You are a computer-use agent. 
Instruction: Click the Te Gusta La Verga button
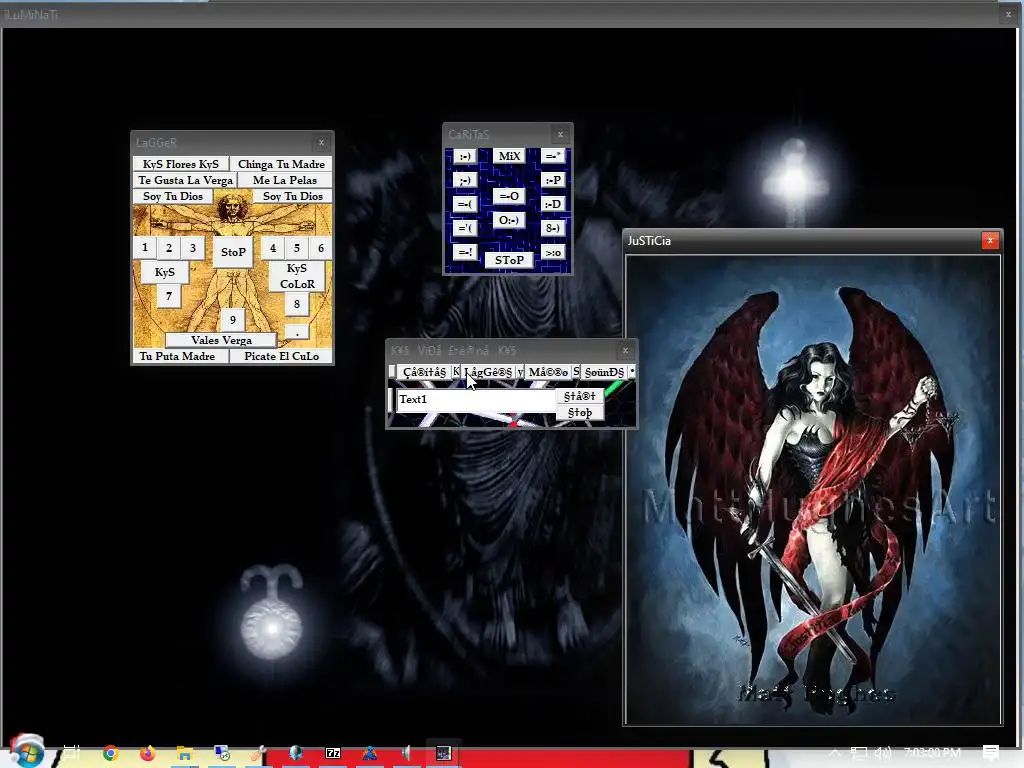point(185,180)
